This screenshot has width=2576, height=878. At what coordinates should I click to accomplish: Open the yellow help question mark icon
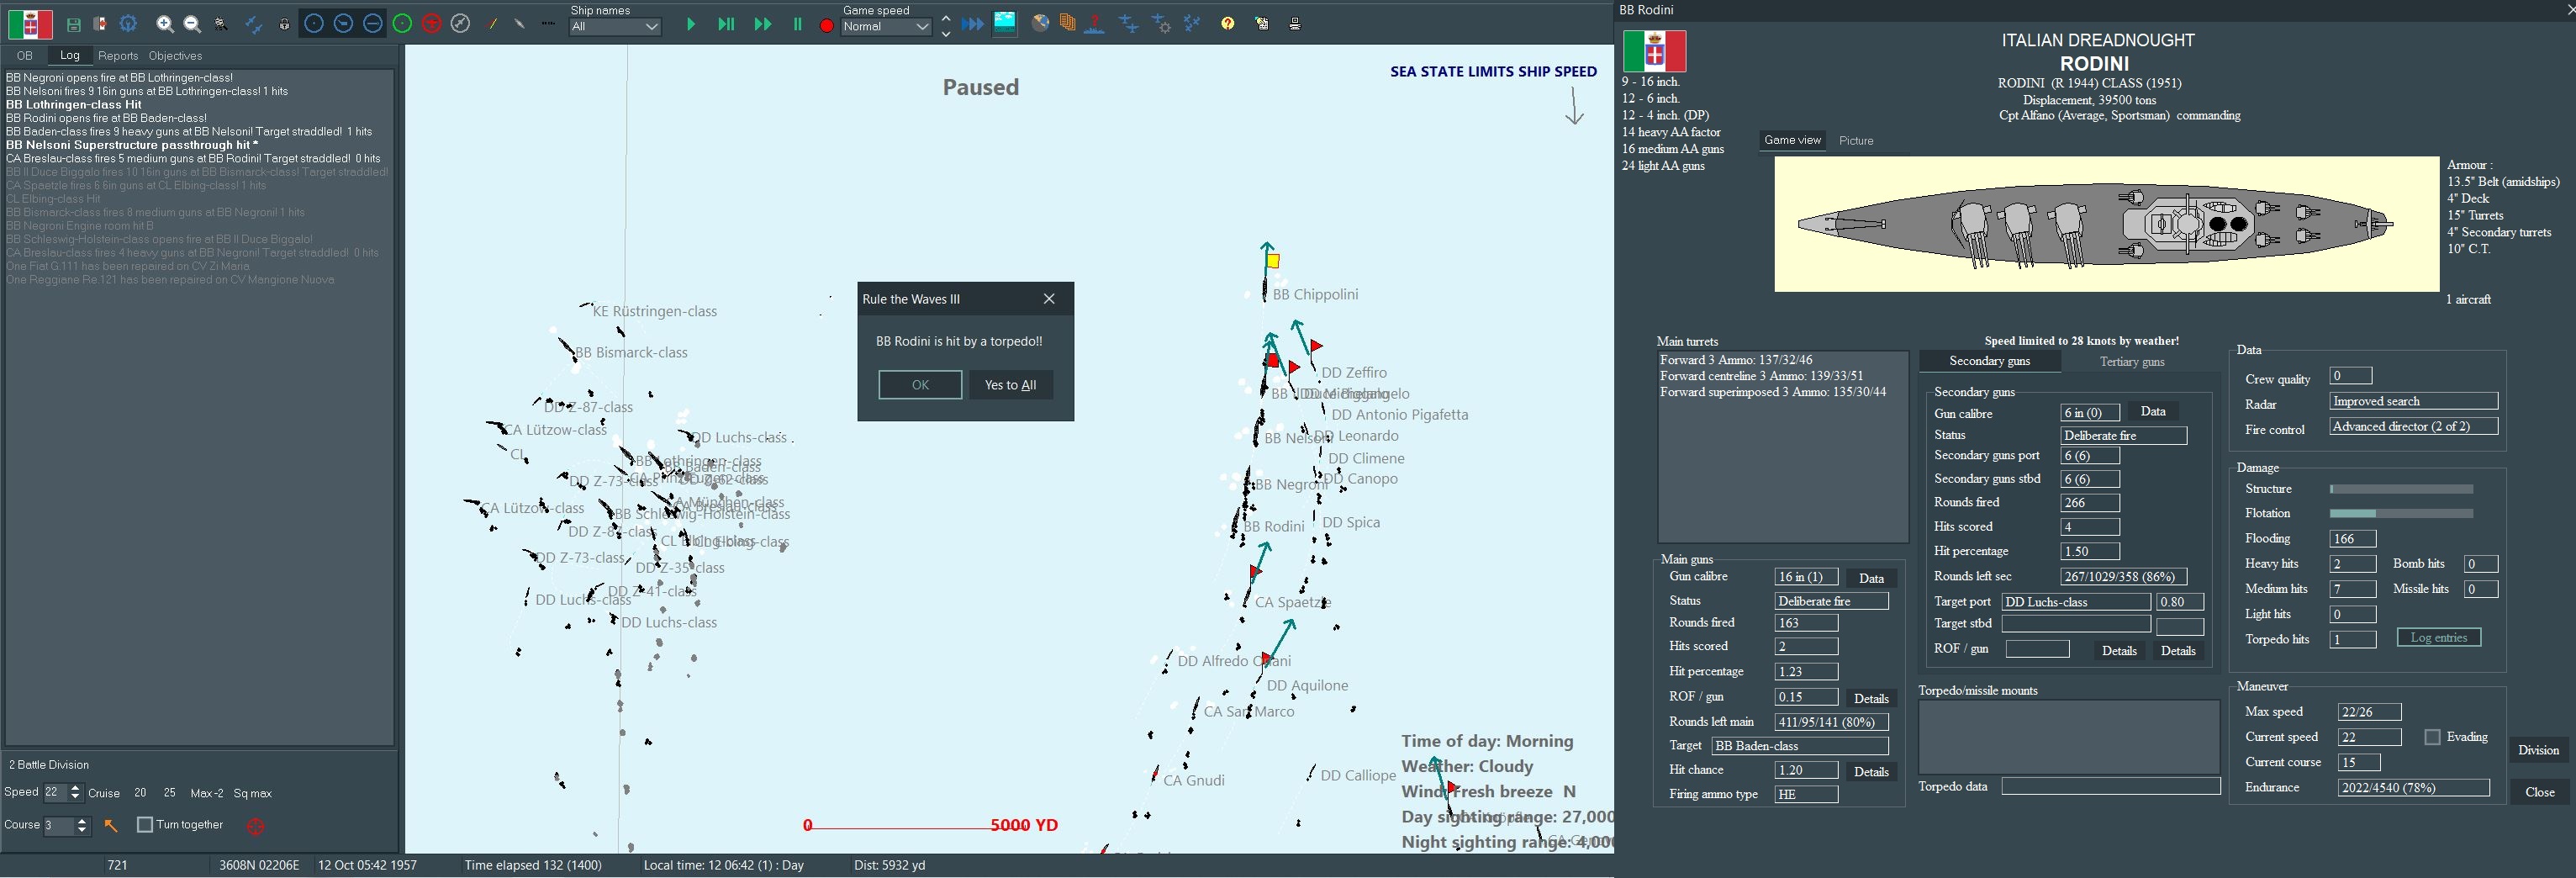coord(1228,23)
